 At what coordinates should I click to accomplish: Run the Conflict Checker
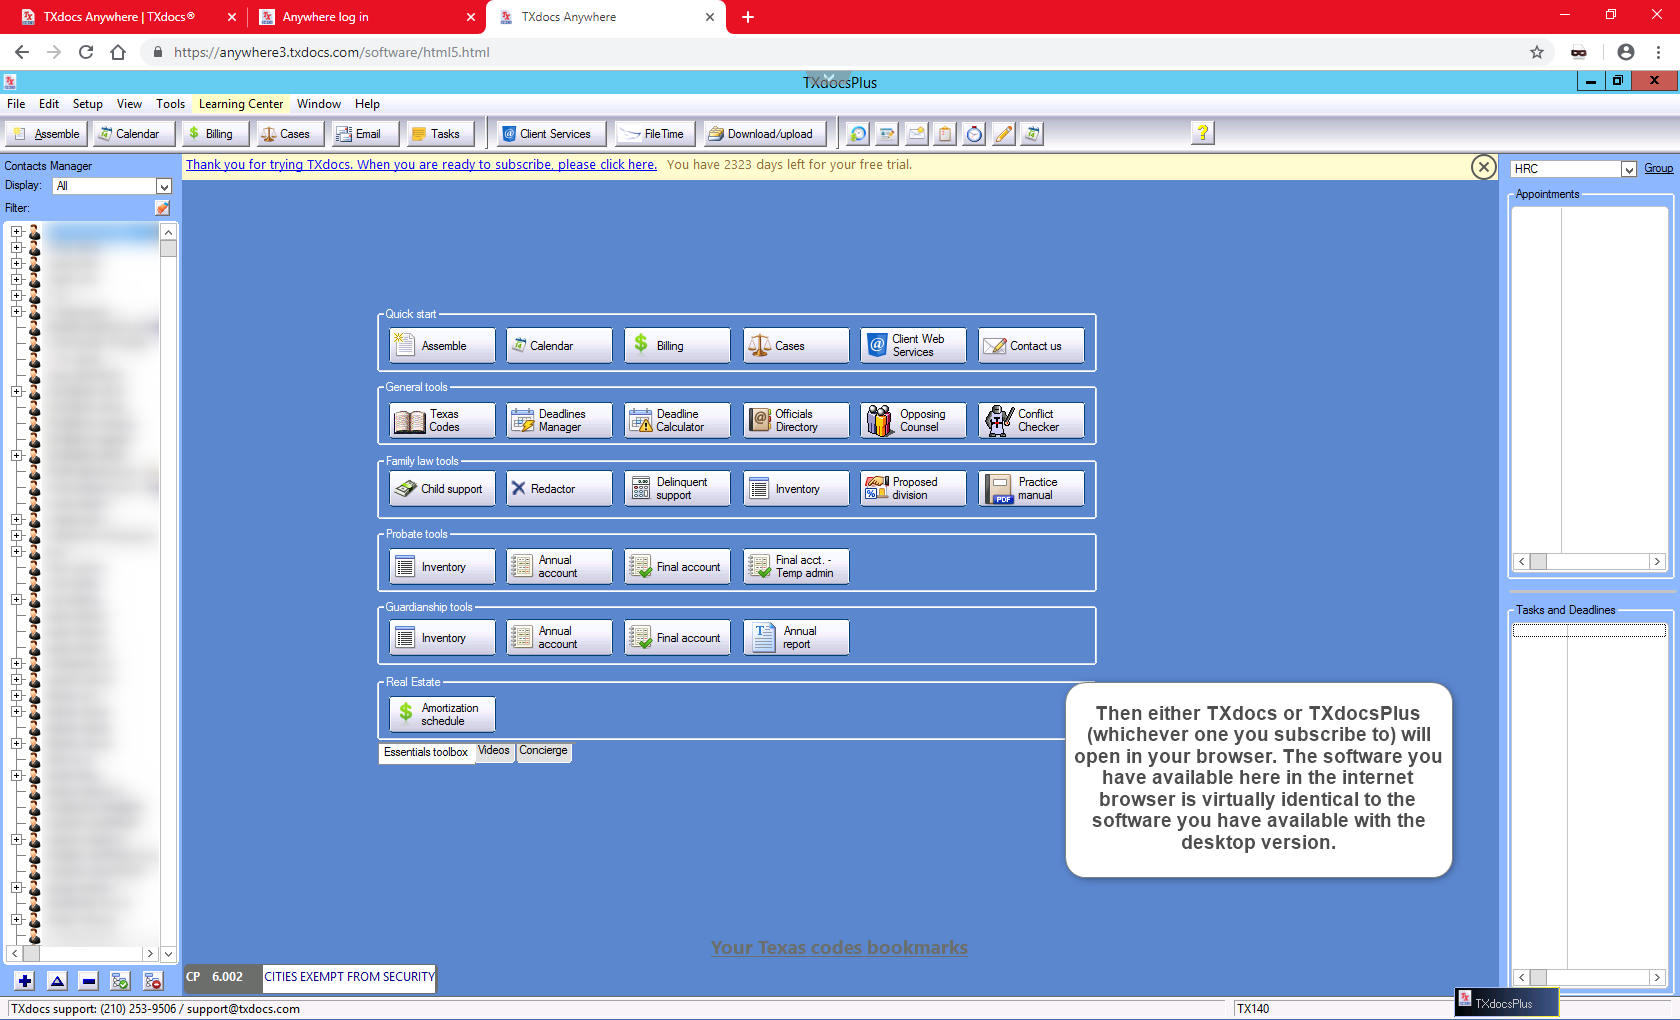click(x=1031, y=420)
